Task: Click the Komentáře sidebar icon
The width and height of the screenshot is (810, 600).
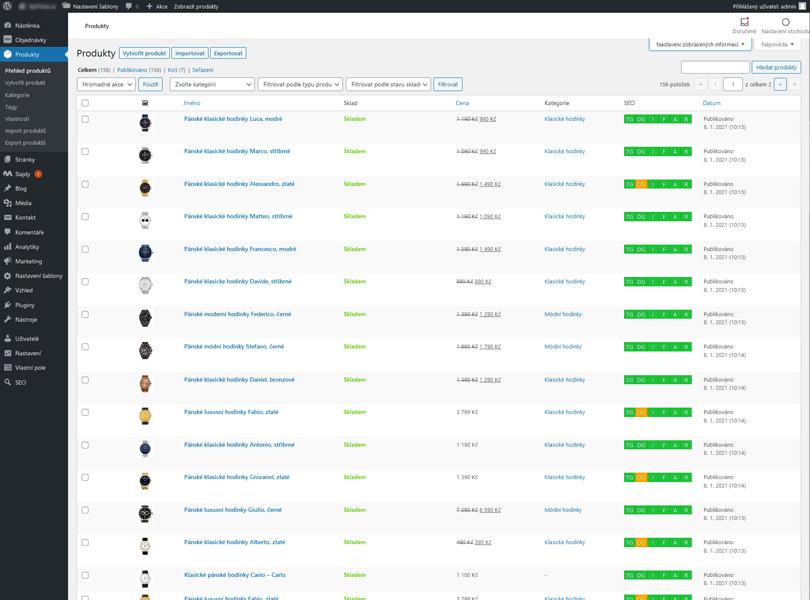Action: [8, 232]
